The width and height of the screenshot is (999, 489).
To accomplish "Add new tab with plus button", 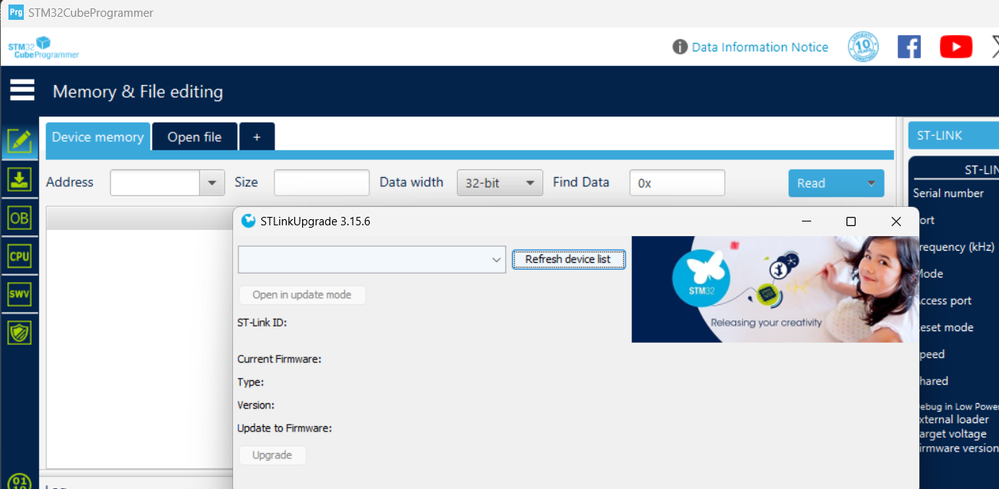I will [257, 137].
